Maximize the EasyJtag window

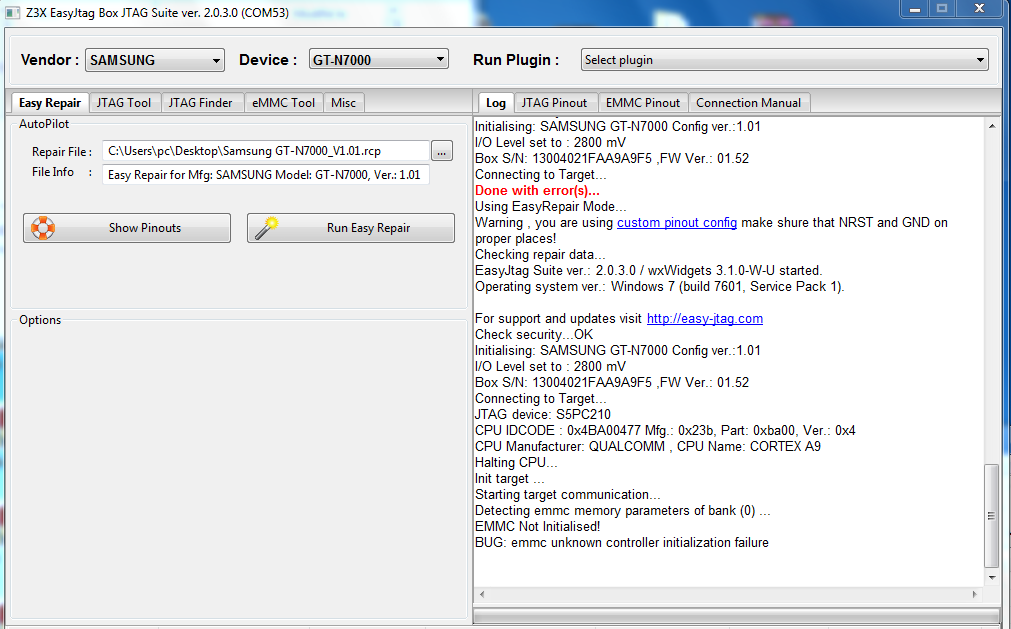coord(942,9)
